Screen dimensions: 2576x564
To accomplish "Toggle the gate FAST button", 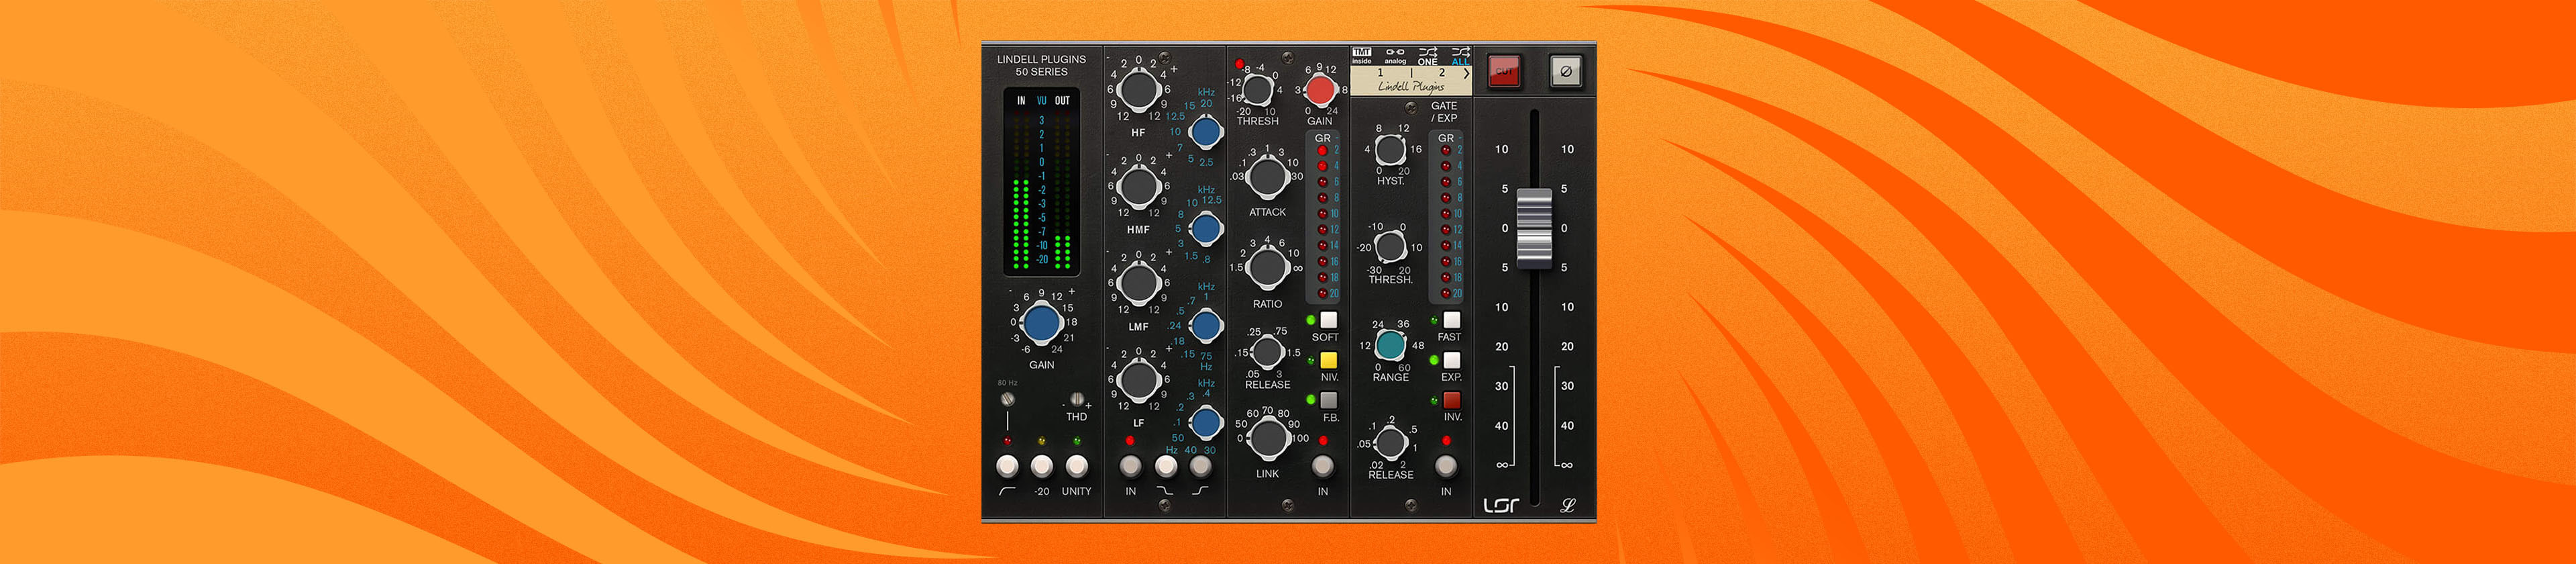I will 1451,320.
